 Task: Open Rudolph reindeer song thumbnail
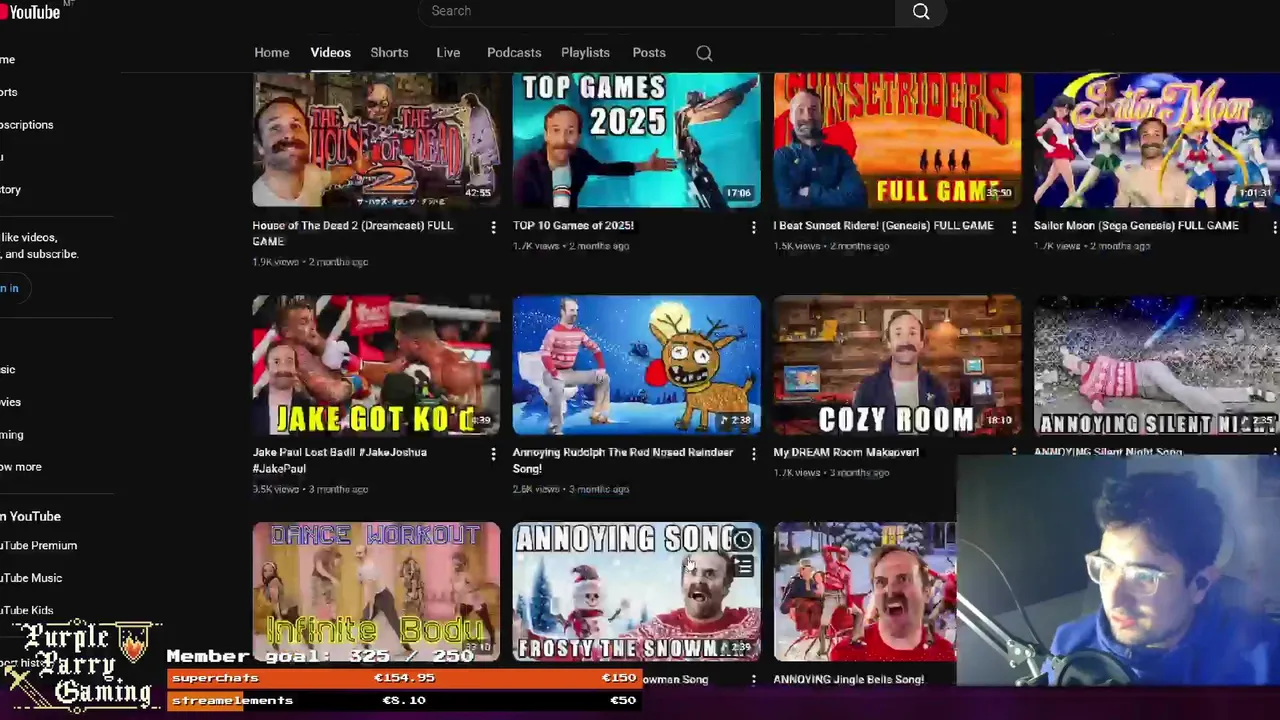[636, 365]
